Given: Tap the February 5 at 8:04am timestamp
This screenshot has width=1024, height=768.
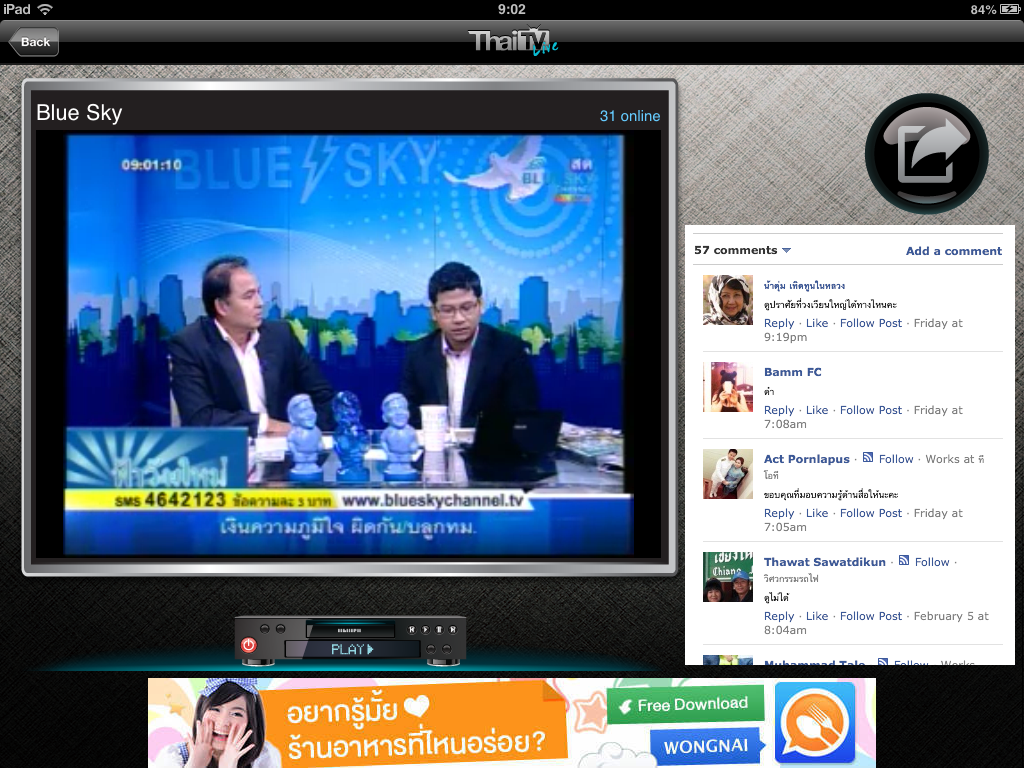Looking at the screenshot, I should tap(876, 623).
